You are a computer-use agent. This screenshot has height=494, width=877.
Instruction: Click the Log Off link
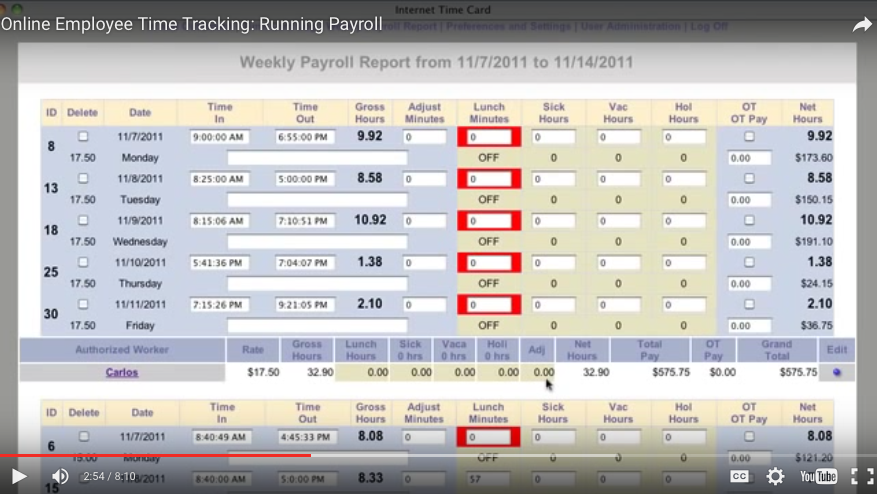click(x=706, y=26)
